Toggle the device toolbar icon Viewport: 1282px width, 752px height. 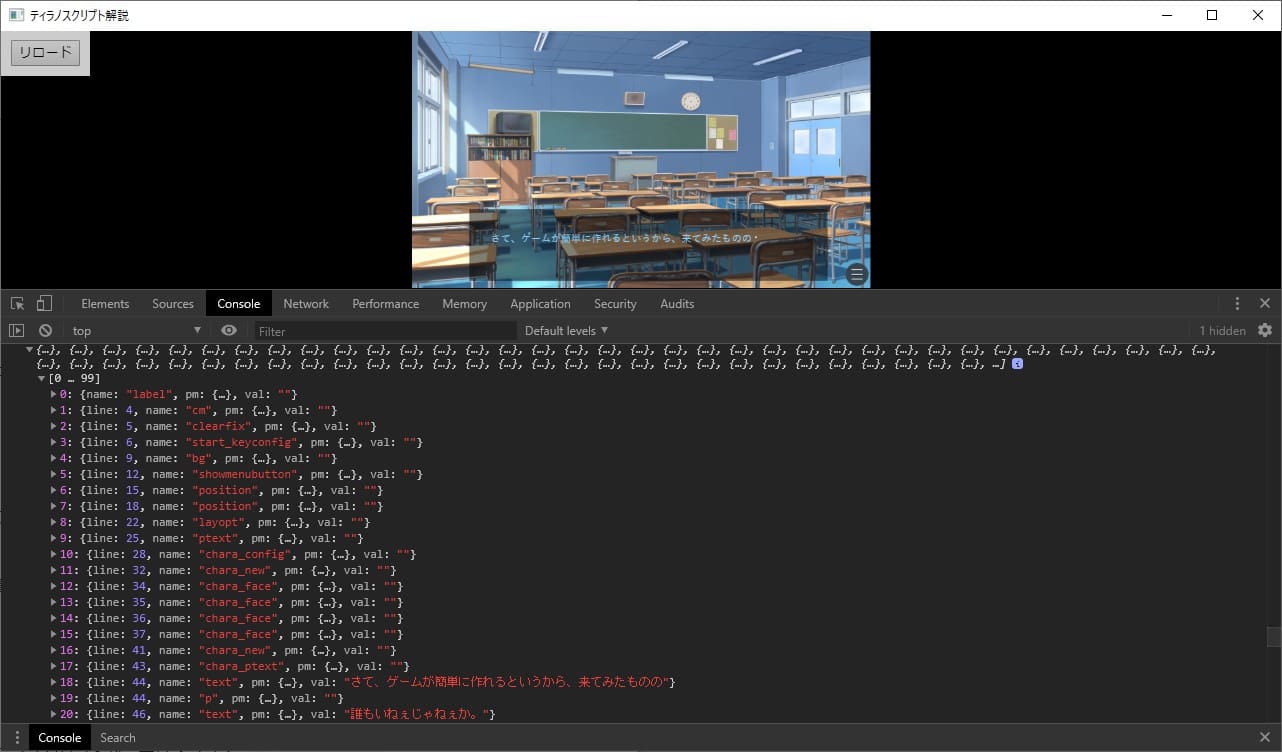pos(44,304)
